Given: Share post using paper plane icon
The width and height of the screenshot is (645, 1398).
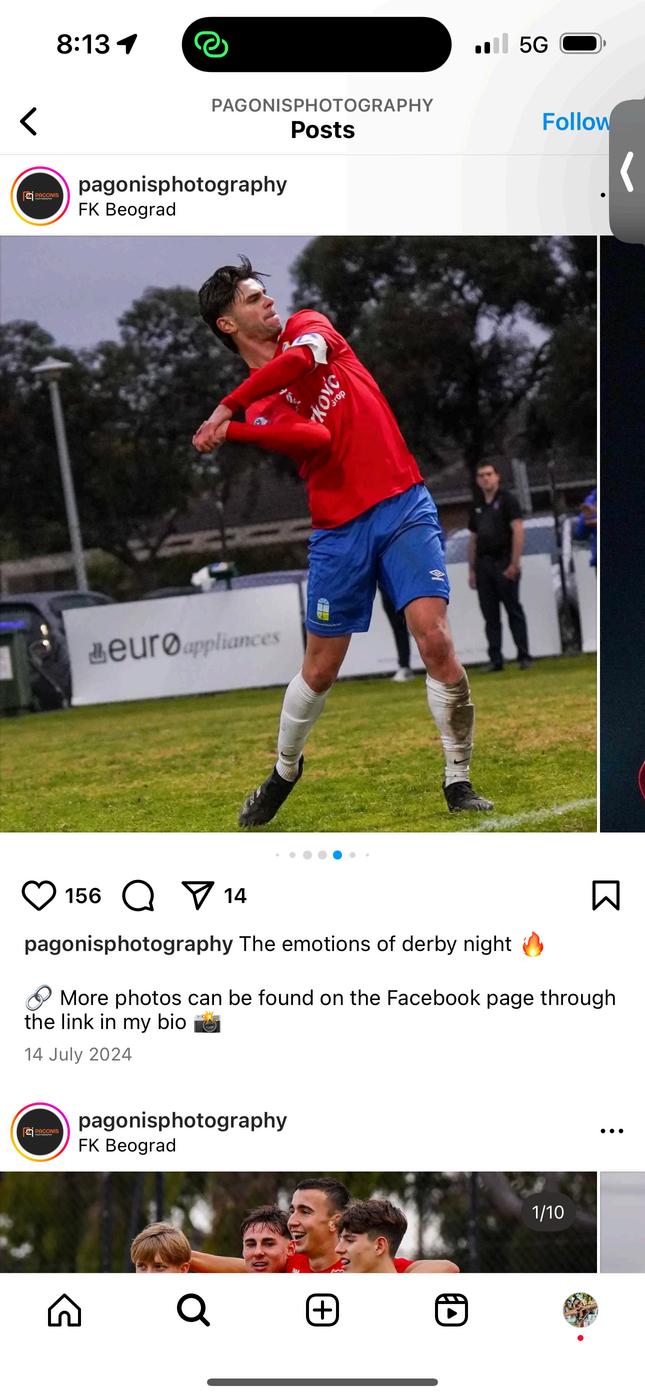Looking at the screenshot, I should click(x=198, y=895).
